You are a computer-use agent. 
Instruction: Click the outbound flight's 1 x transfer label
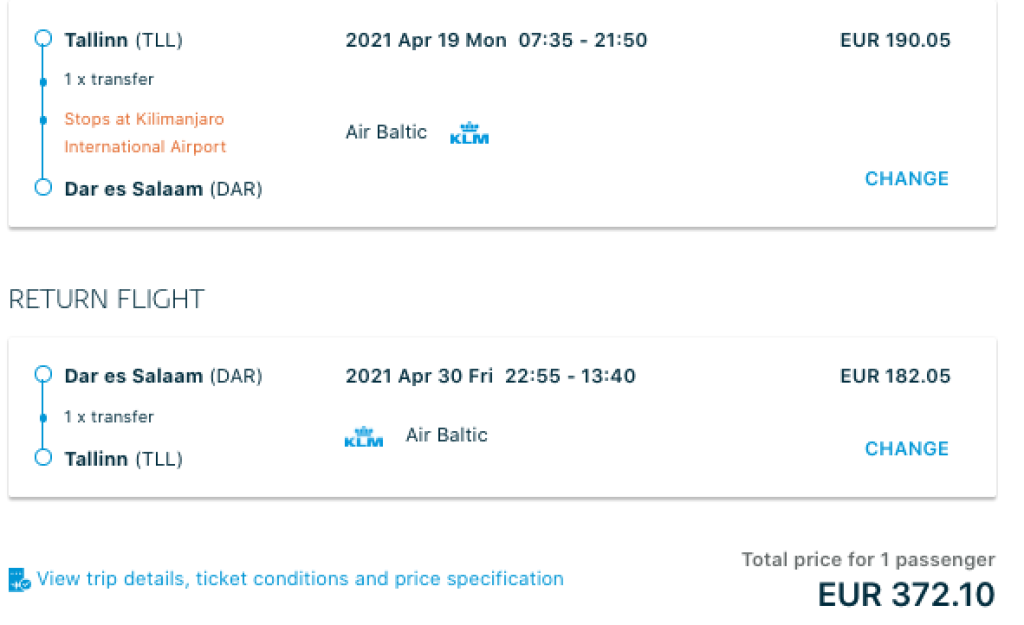[x=109, y=79]
